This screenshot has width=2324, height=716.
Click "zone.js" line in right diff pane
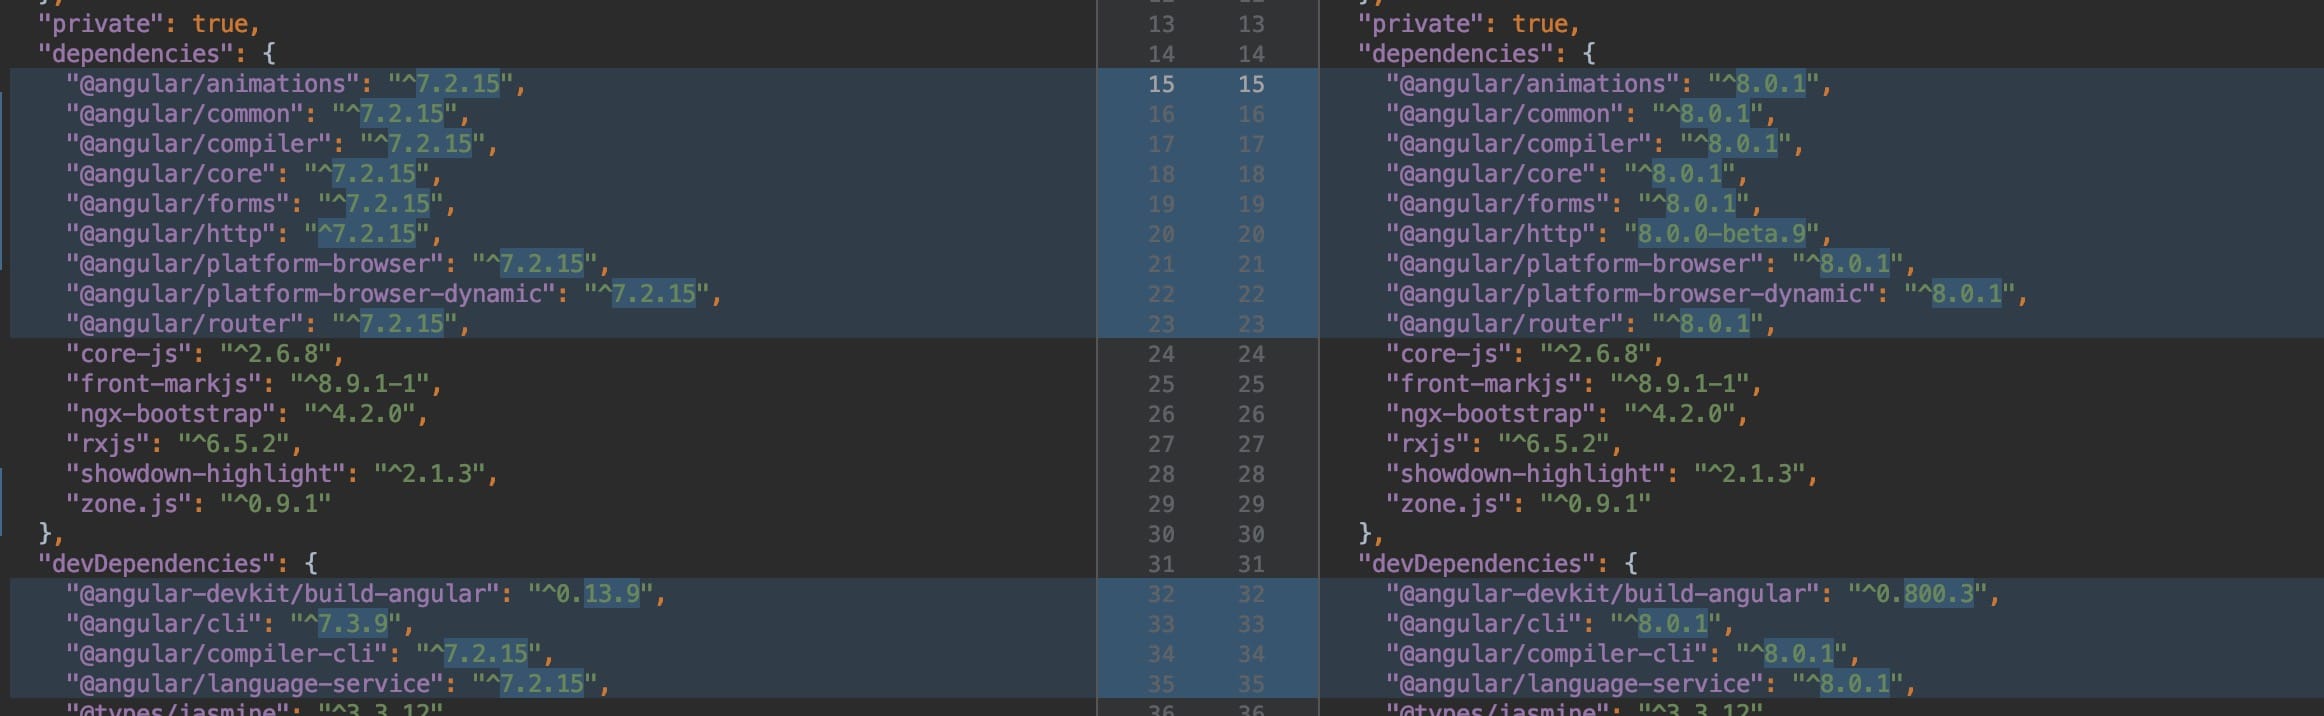(x=1518, y=504)
